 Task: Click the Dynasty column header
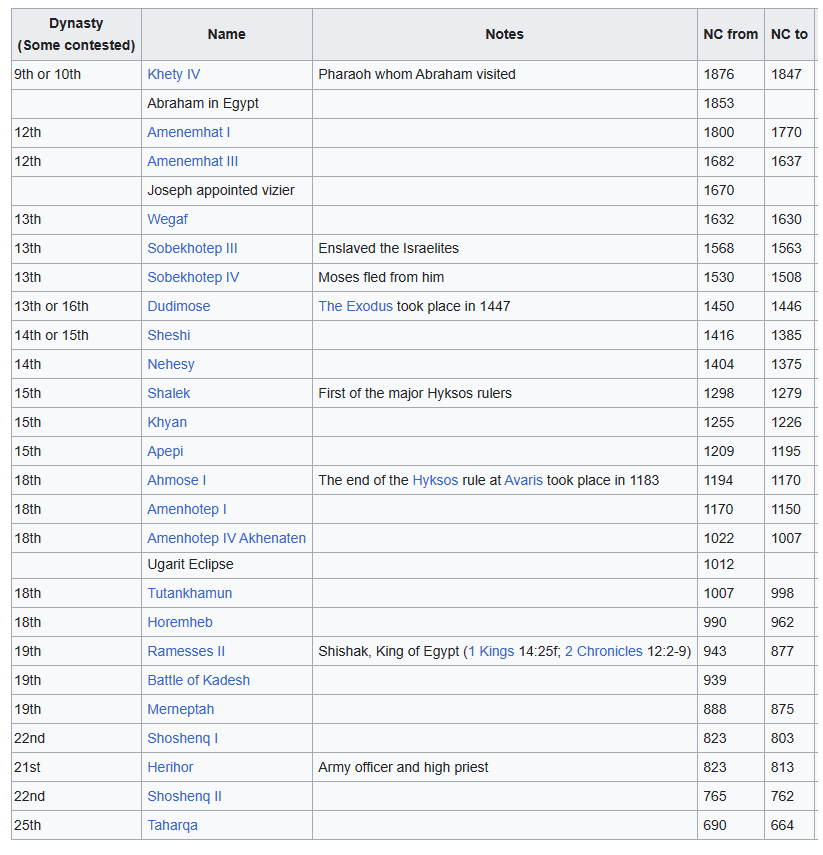tap(76, 34)
